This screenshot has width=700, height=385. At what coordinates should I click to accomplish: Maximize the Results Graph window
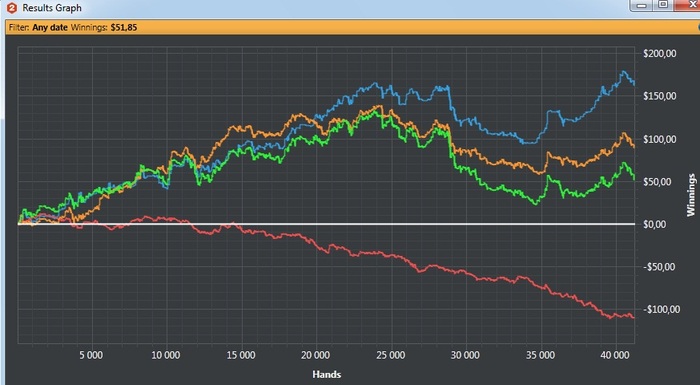click(664, 5)
